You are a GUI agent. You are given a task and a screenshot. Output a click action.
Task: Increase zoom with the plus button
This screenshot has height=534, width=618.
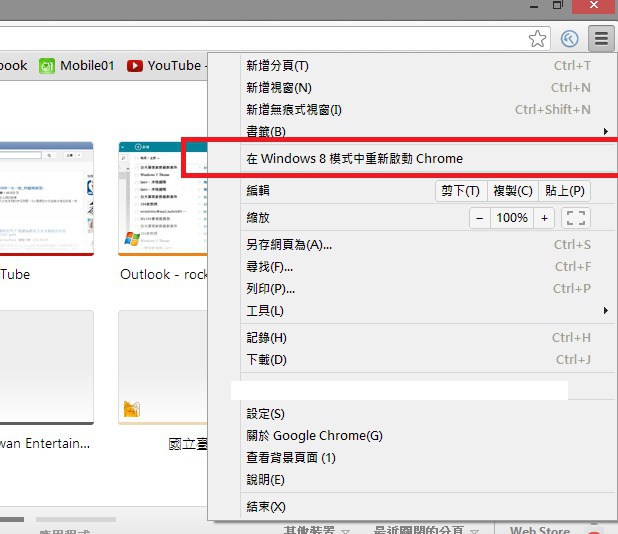pyautogui.click(x=544, y=218)
